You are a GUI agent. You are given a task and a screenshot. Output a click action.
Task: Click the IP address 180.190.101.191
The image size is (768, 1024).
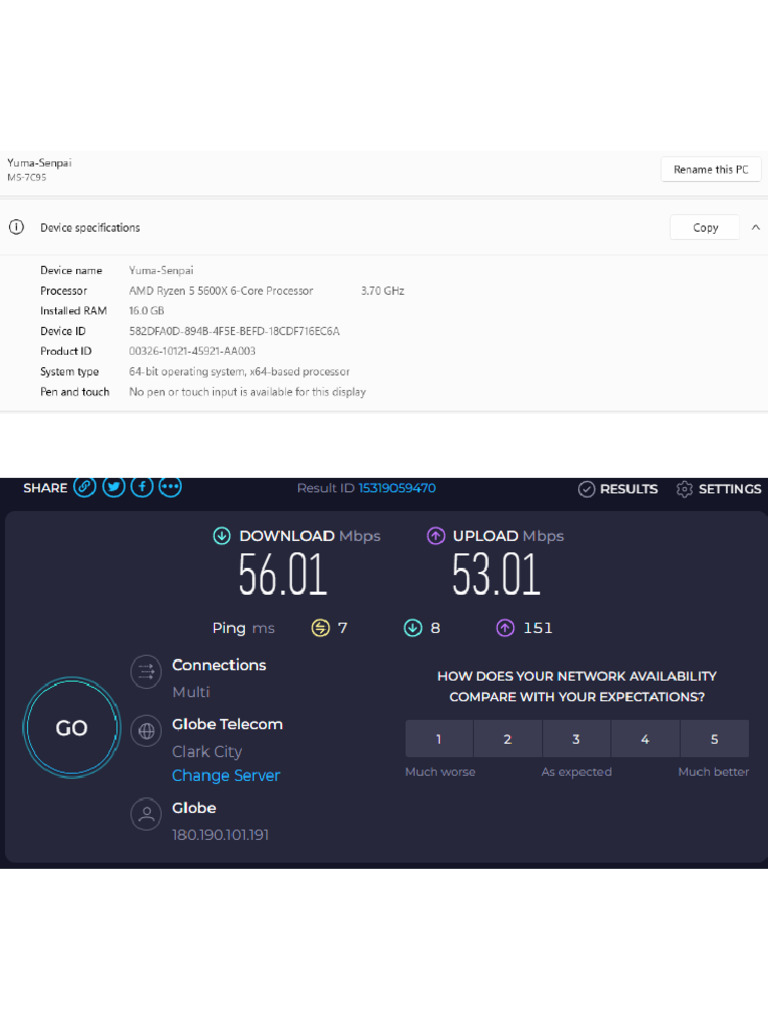[221, 835]
